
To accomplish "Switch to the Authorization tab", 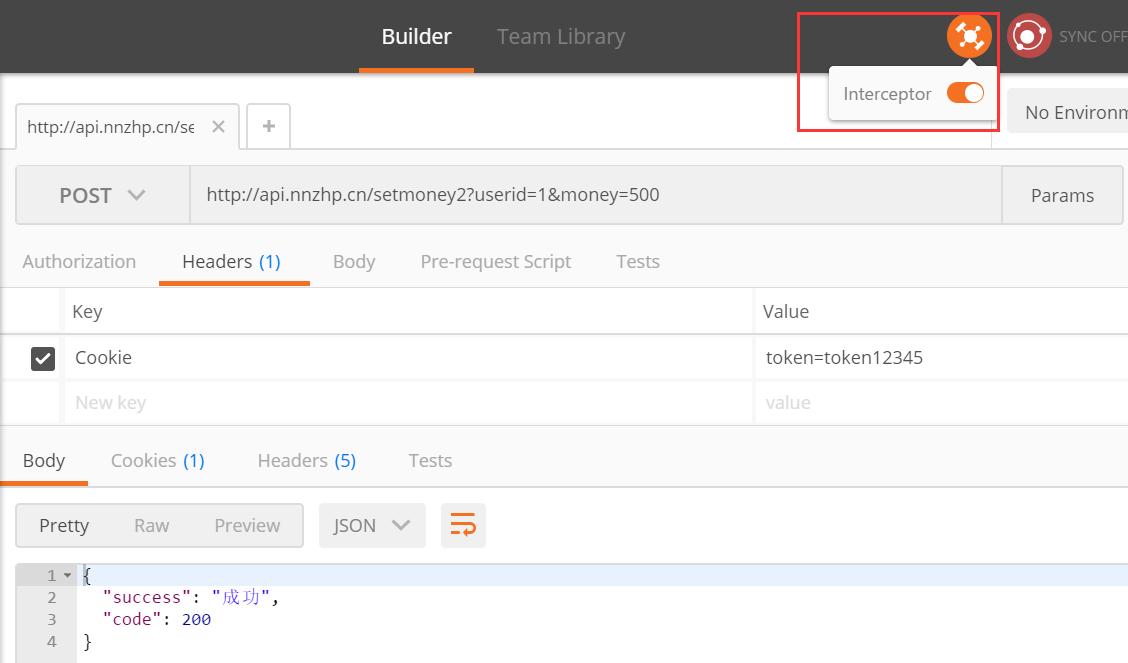I will coord(79,262).
